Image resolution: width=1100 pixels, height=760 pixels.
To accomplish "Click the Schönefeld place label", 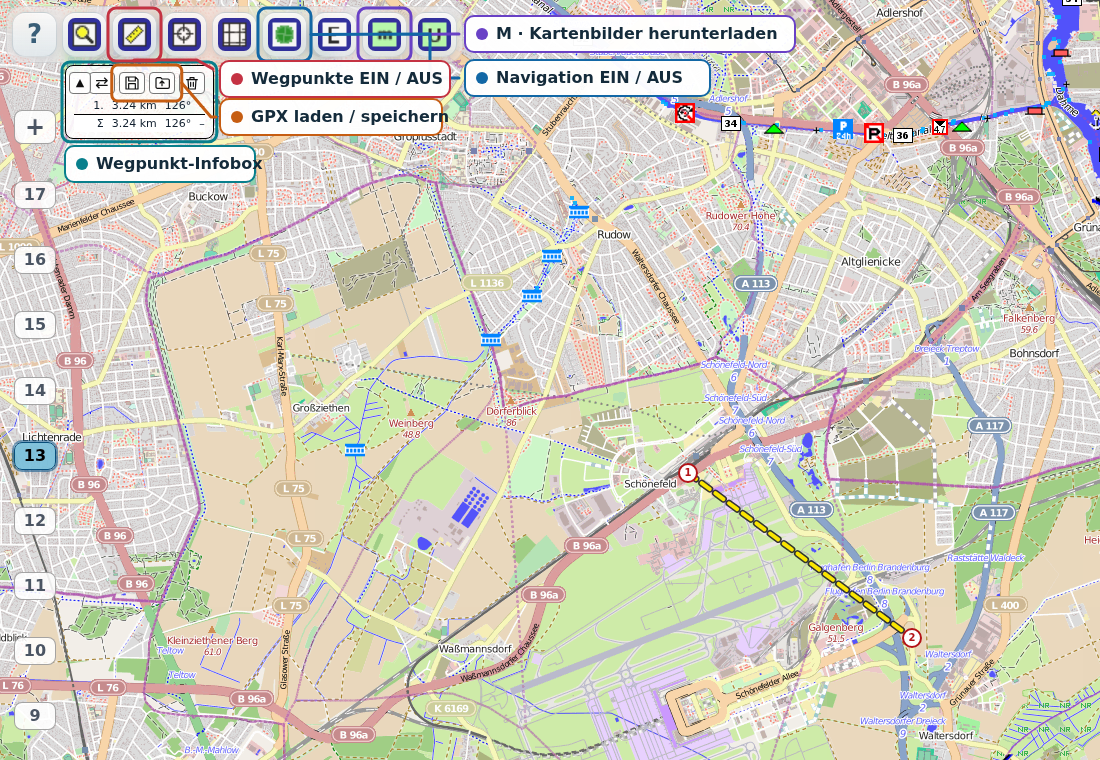I will [x=650, y=484].
